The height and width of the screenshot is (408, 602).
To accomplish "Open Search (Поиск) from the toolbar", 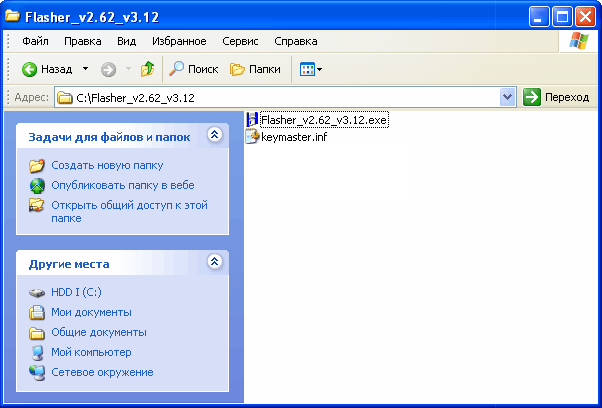I will click(x=193, y=69).
